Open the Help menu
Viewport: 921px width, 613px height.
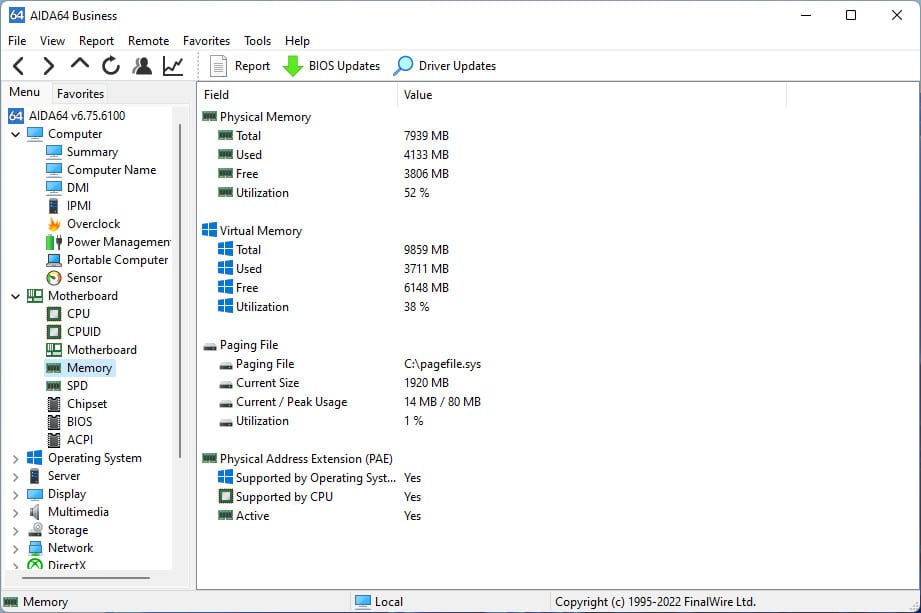click(x=297, y=41)
